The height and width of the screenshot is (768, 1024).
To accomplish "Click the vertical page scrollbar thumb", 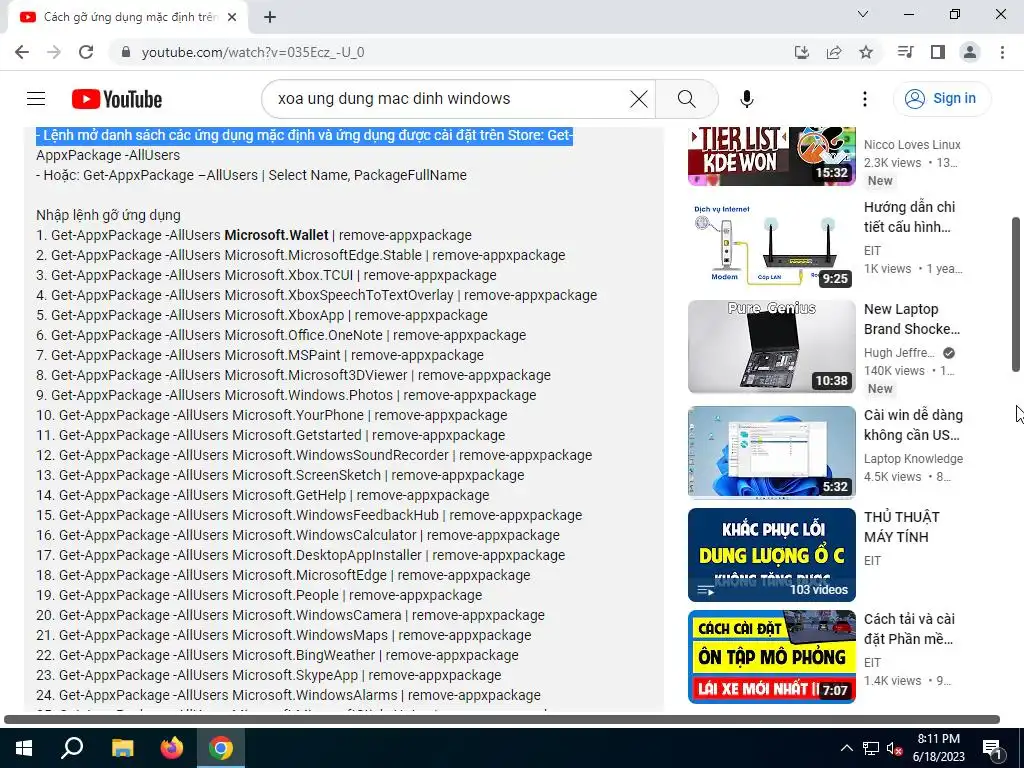I will [x=1016, y=295].
